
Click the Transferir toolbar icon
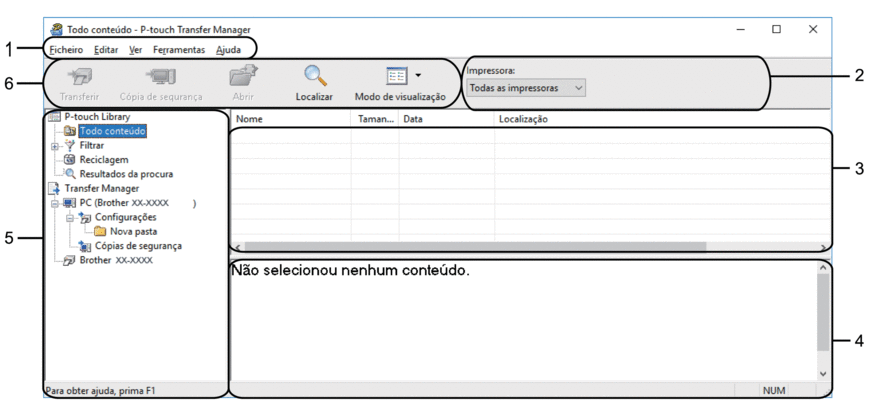(79, 75)
